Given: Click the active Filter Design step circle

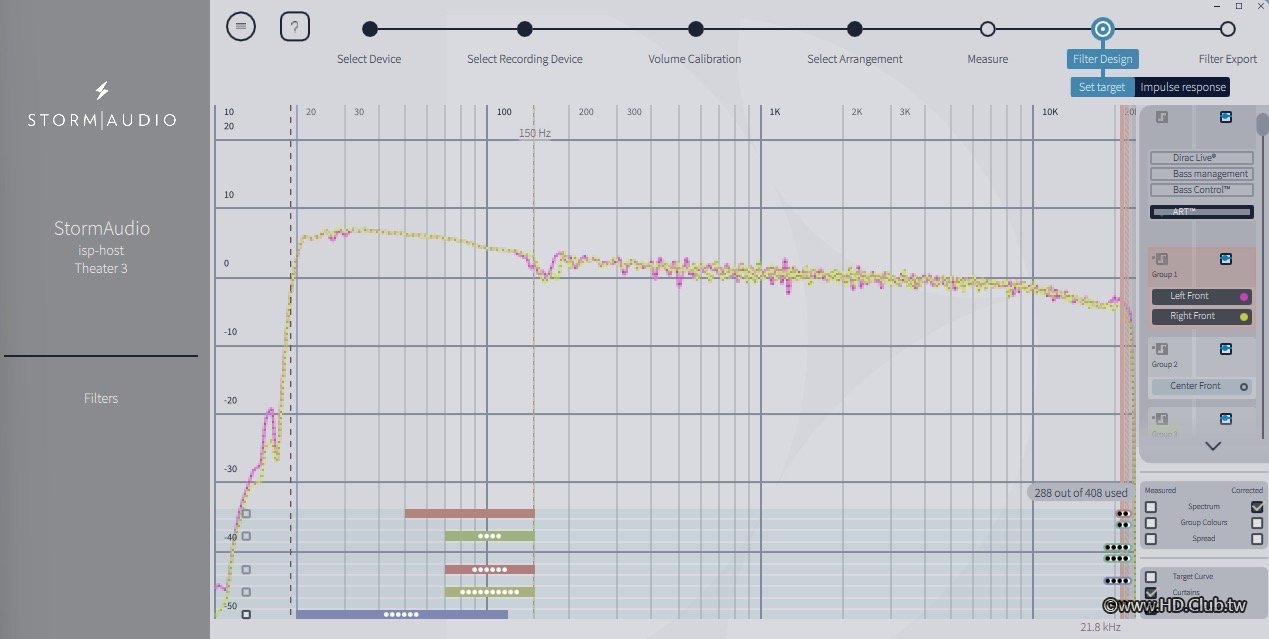Looking at the screenshot, I should [x=1103, y=29].
